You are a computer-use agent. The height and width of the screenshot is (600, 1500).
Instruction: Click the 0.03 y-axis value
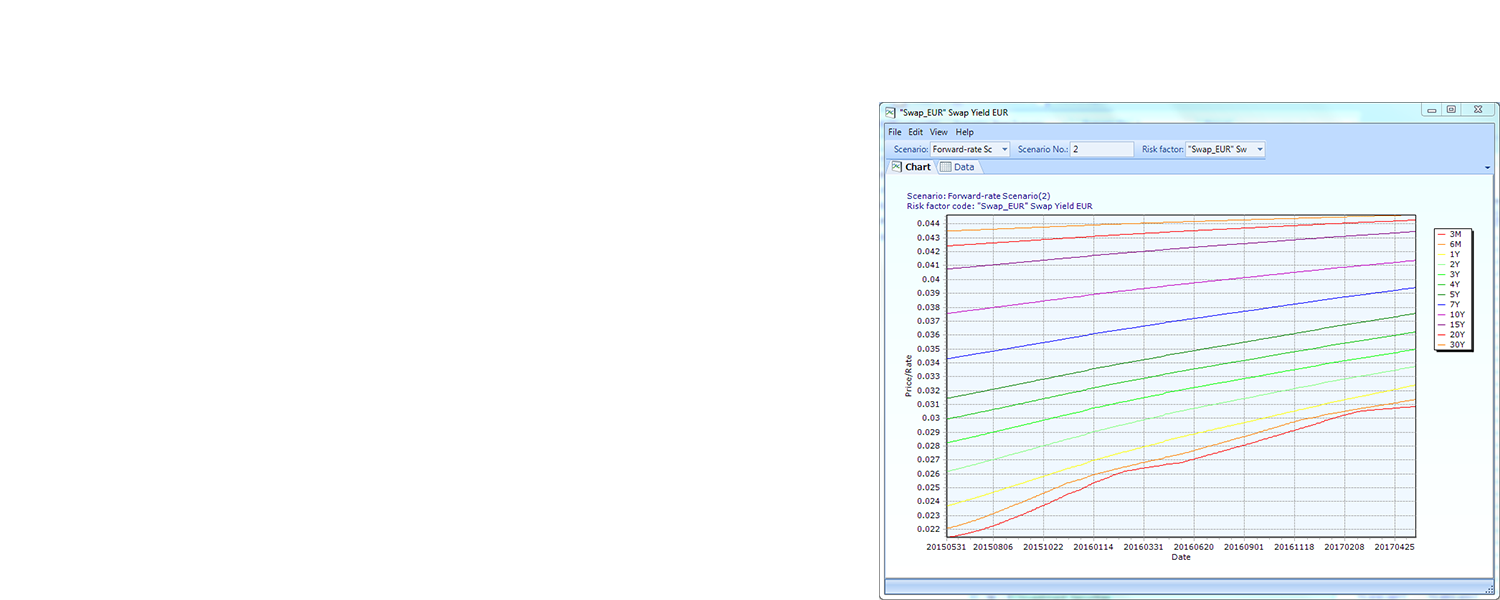(x=930, y=418)
